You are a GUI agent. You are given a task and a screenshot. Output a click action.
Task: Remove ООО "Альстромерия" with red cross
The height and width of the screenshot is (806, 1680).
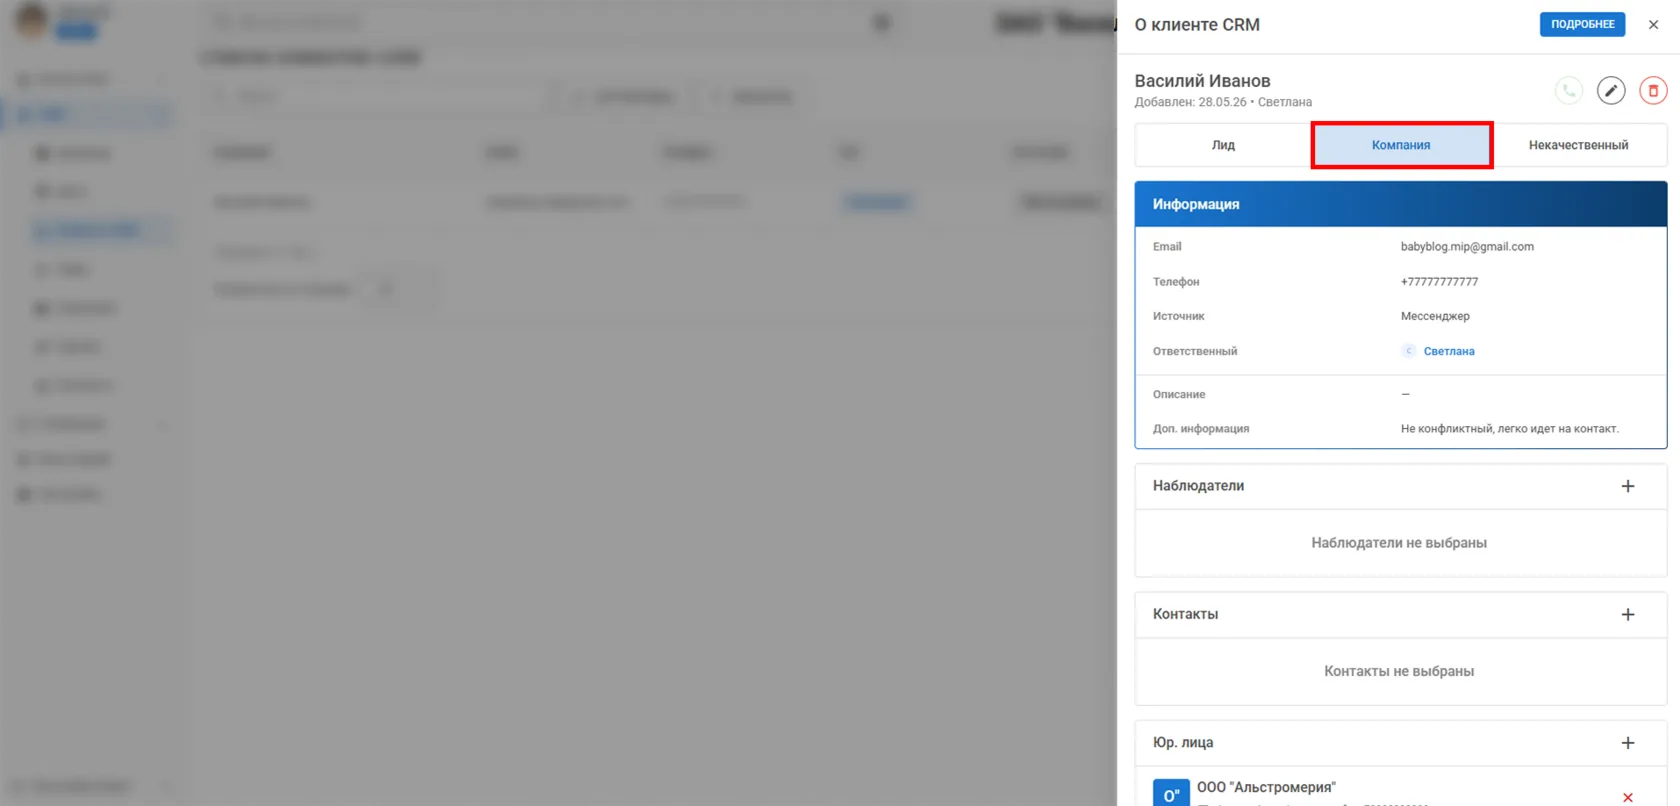(x=1628, y=797)
